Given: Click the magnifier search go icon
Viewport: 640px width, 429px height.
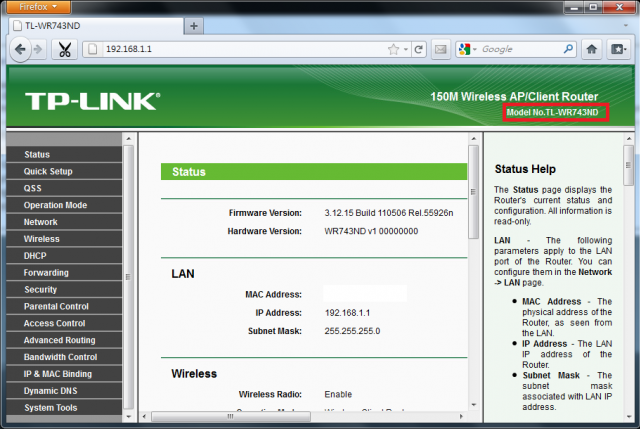Looking at the screenshot, I should tap(568, 49).
